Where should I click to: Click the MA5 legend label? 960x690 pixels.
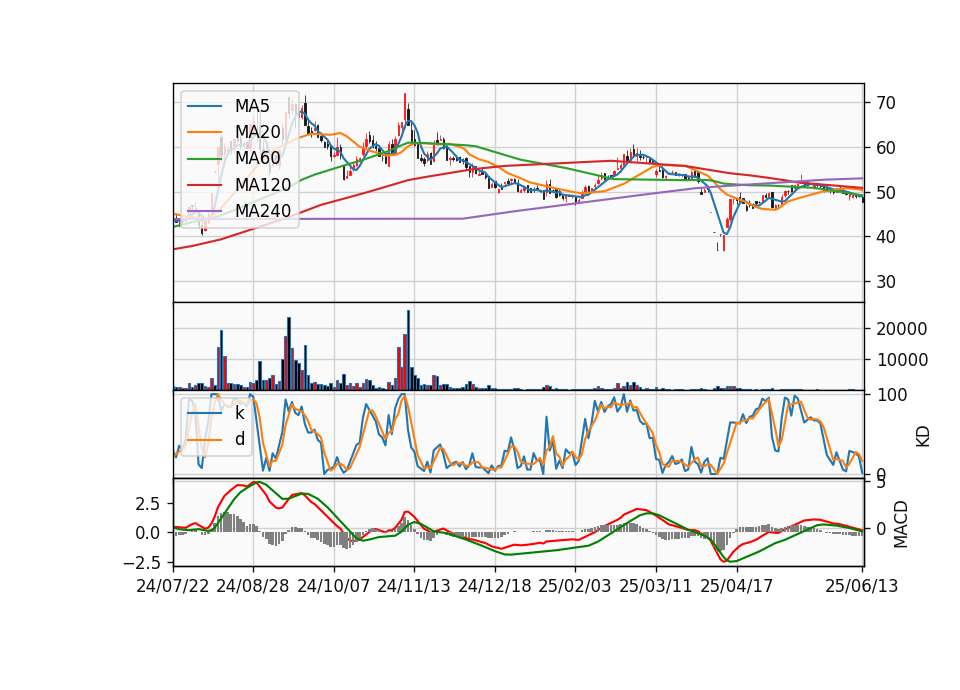252,106
